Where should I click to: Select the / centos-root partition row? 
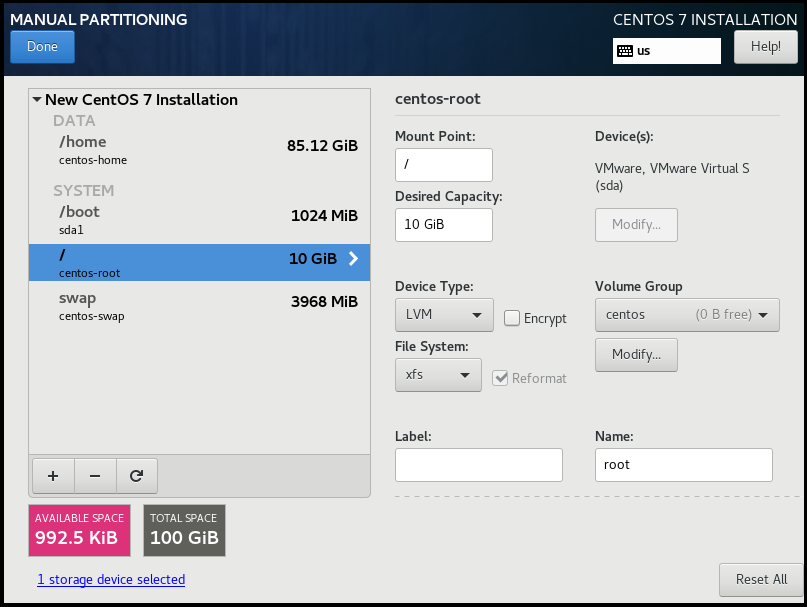coord(200,263)
